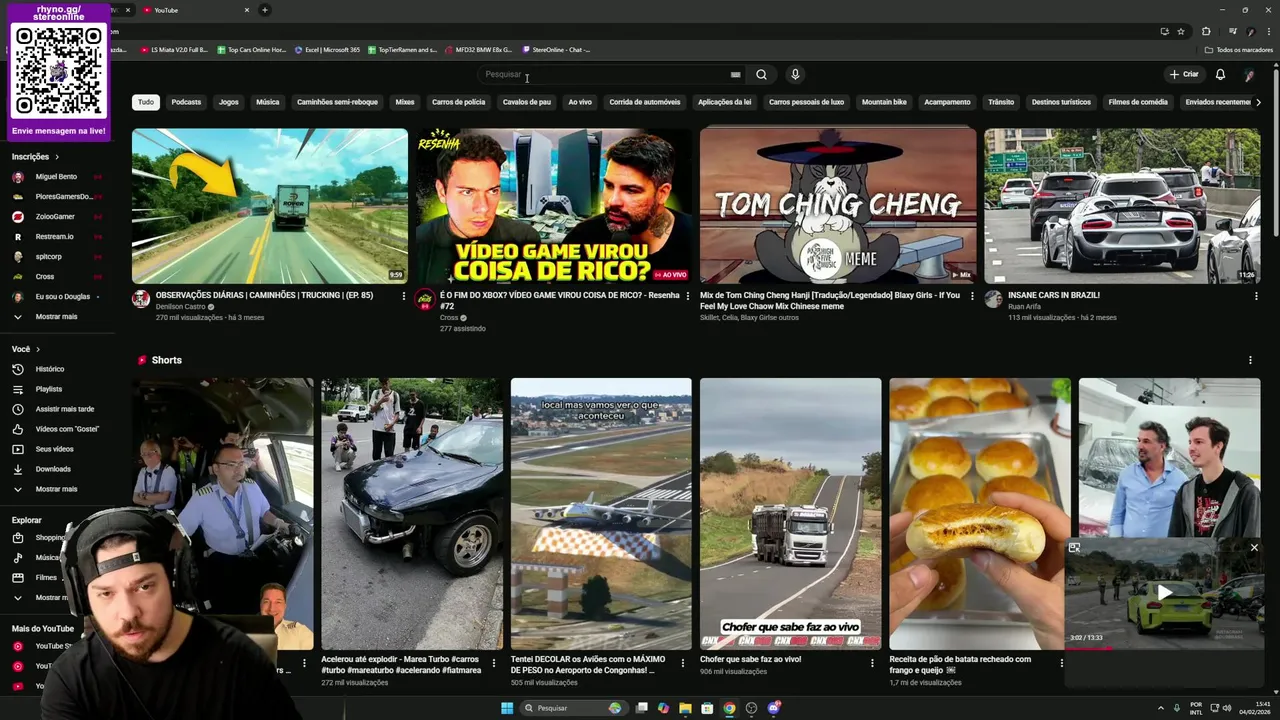1280x720 pixels.
Task: Open bookmark this tab star icon
Action: click(x=1181, y=31)
